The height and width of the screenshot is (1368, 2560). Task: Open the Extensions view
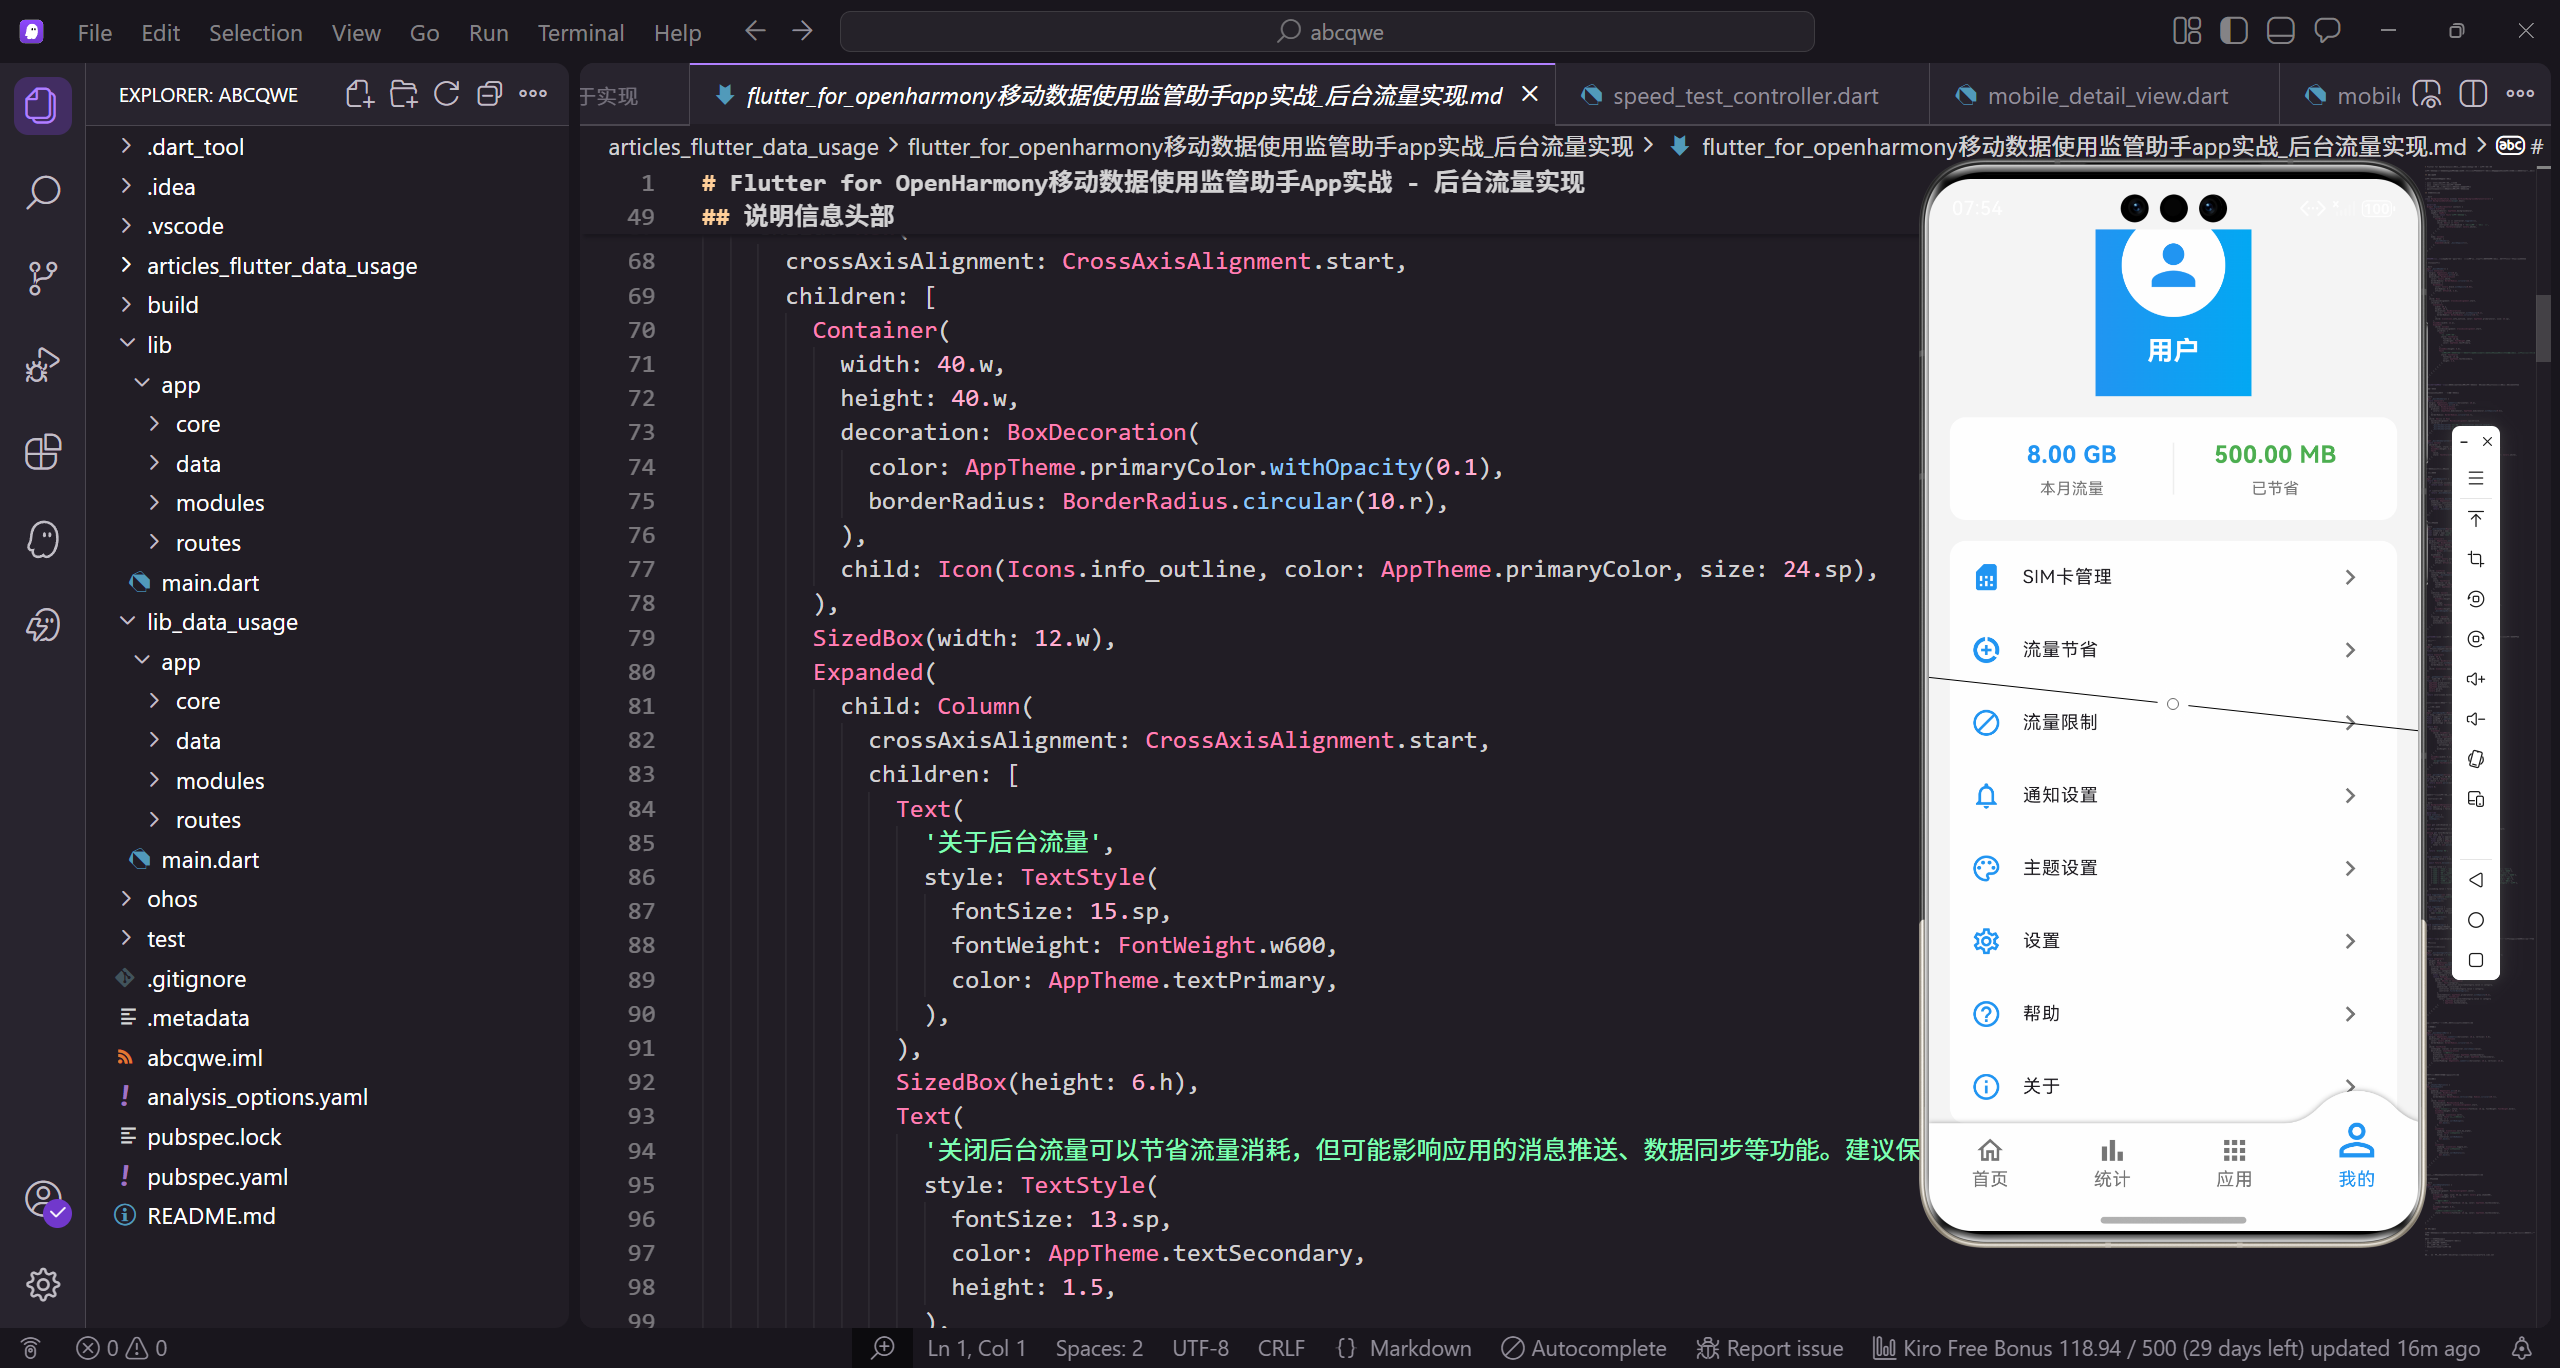[42, 452]
